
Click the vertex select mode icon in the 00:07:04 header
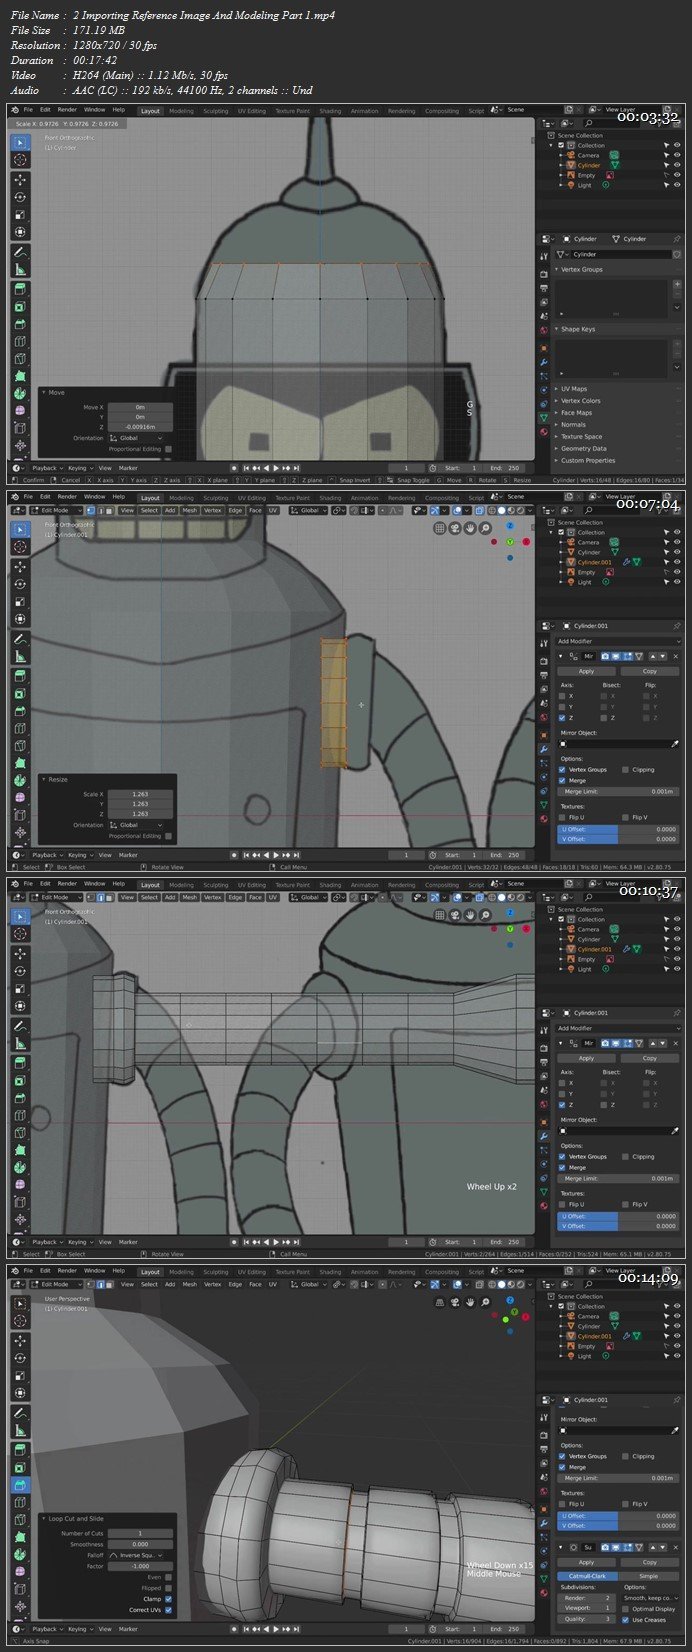[x=89, y=510]
